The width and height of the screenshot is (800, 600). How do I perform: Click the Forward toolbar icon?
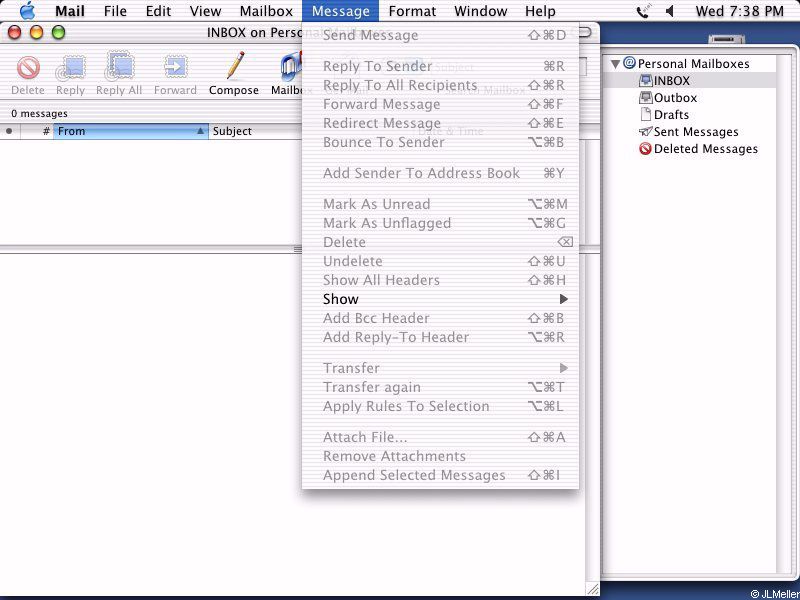(x=175, y=68)
